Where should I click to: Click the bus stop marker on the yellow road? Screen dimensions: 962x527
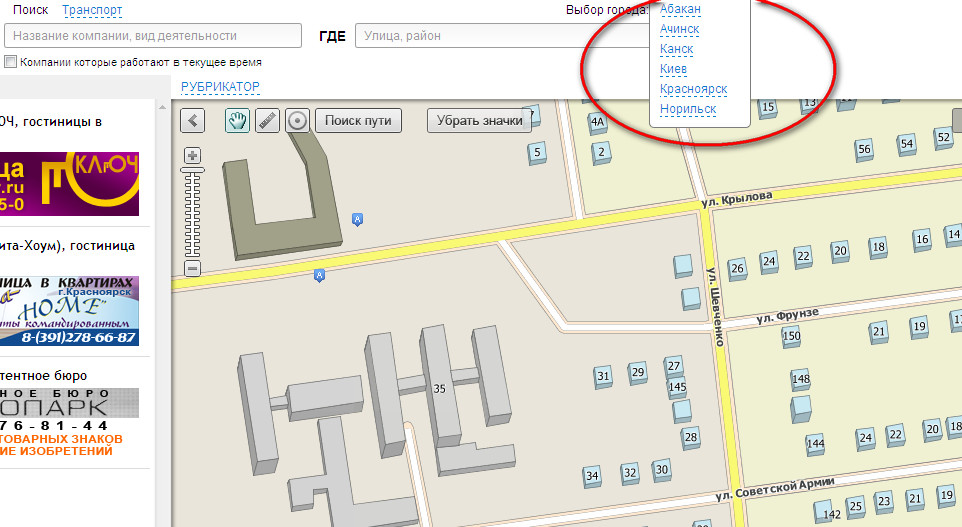(319, 275)
